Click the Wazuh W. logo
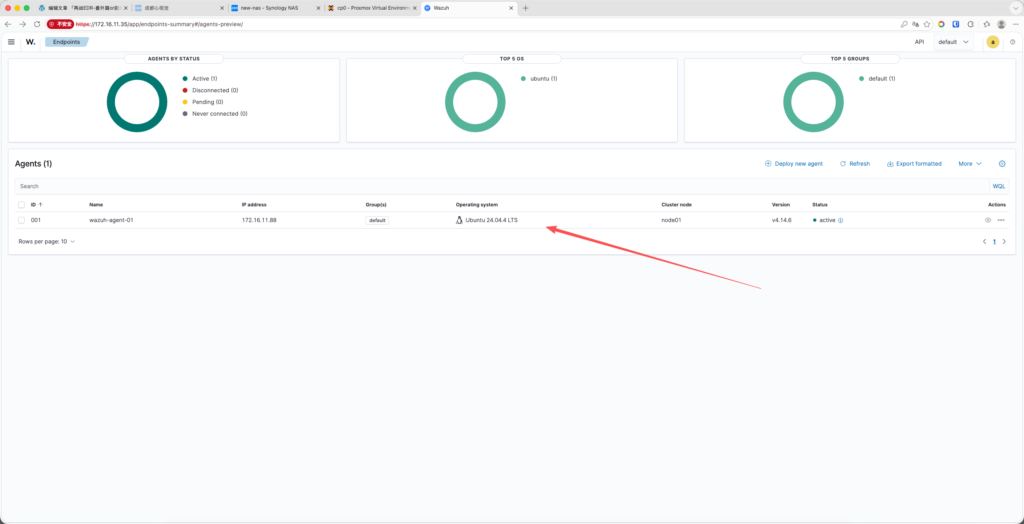The height and width of the screenshot is (524, 1024). [x=31, y=42]
